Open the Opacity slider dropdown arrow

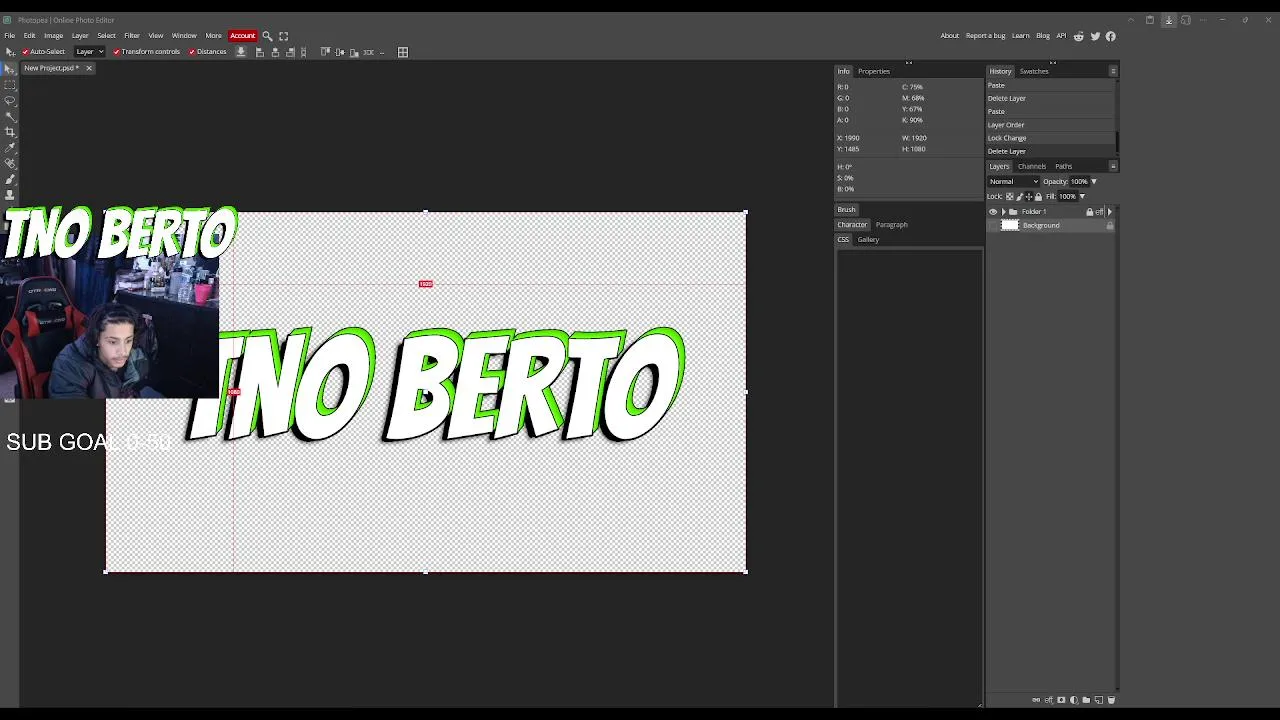coord(1094,182)
